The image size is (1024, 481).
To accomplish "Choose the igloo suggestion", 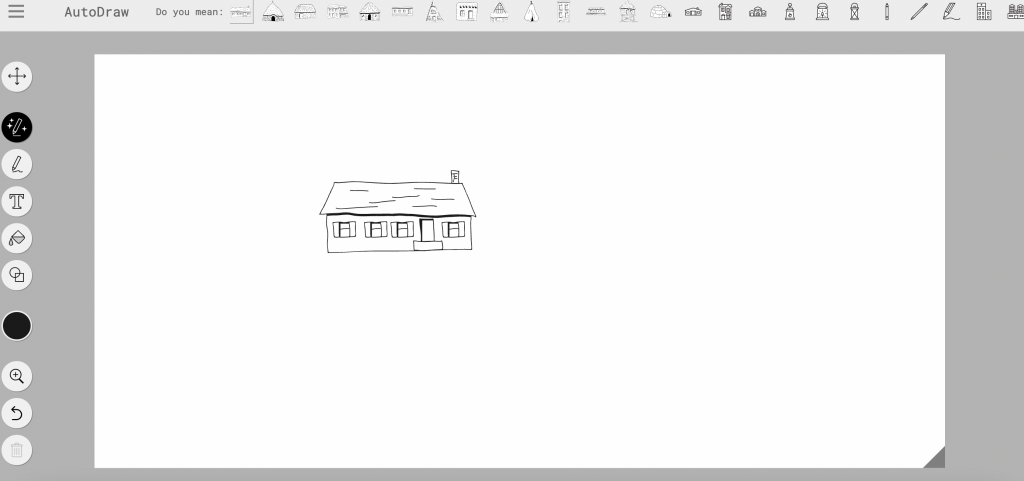I will pyautogui.click(x=660, y=12).
